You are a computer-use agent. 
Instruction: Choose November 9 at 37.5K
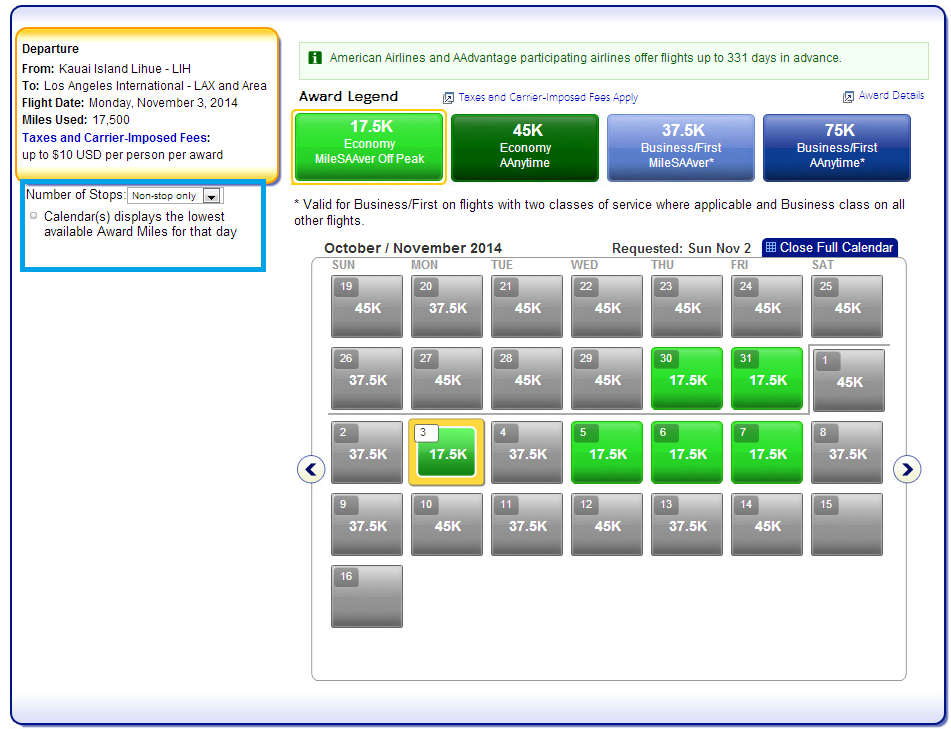click(x=367, y=525)
